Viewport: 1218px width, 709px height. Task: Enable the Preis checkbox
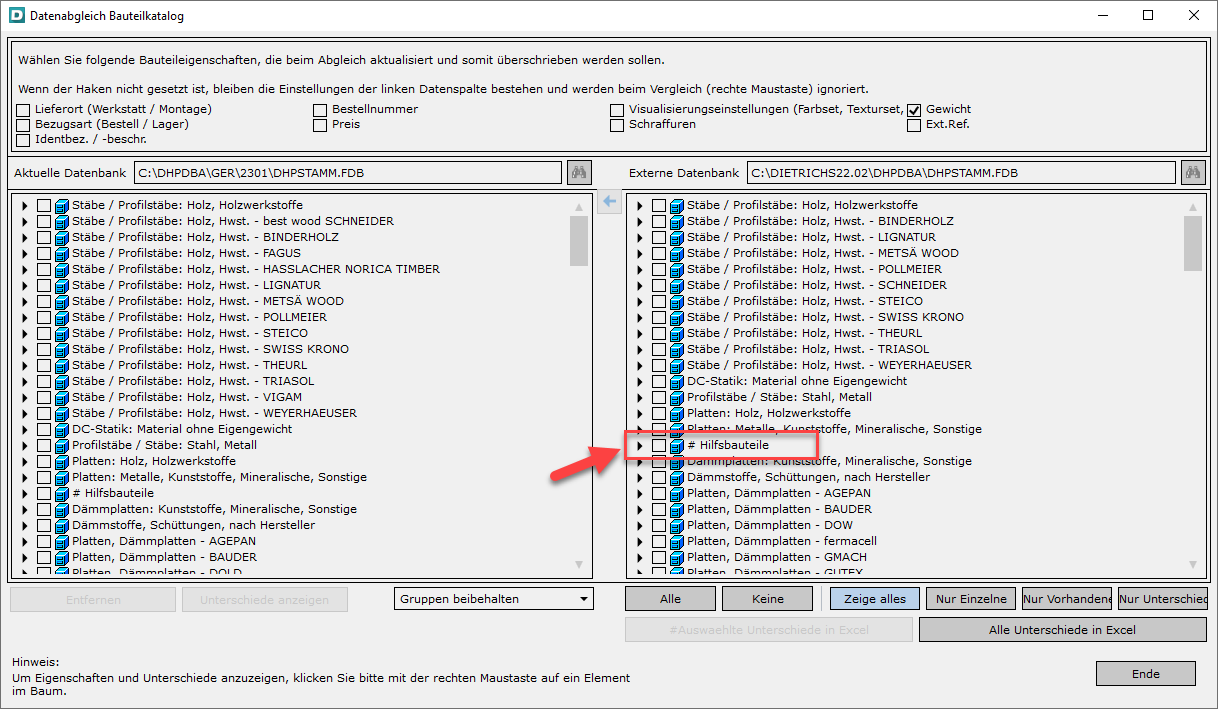tap(320, 125)
